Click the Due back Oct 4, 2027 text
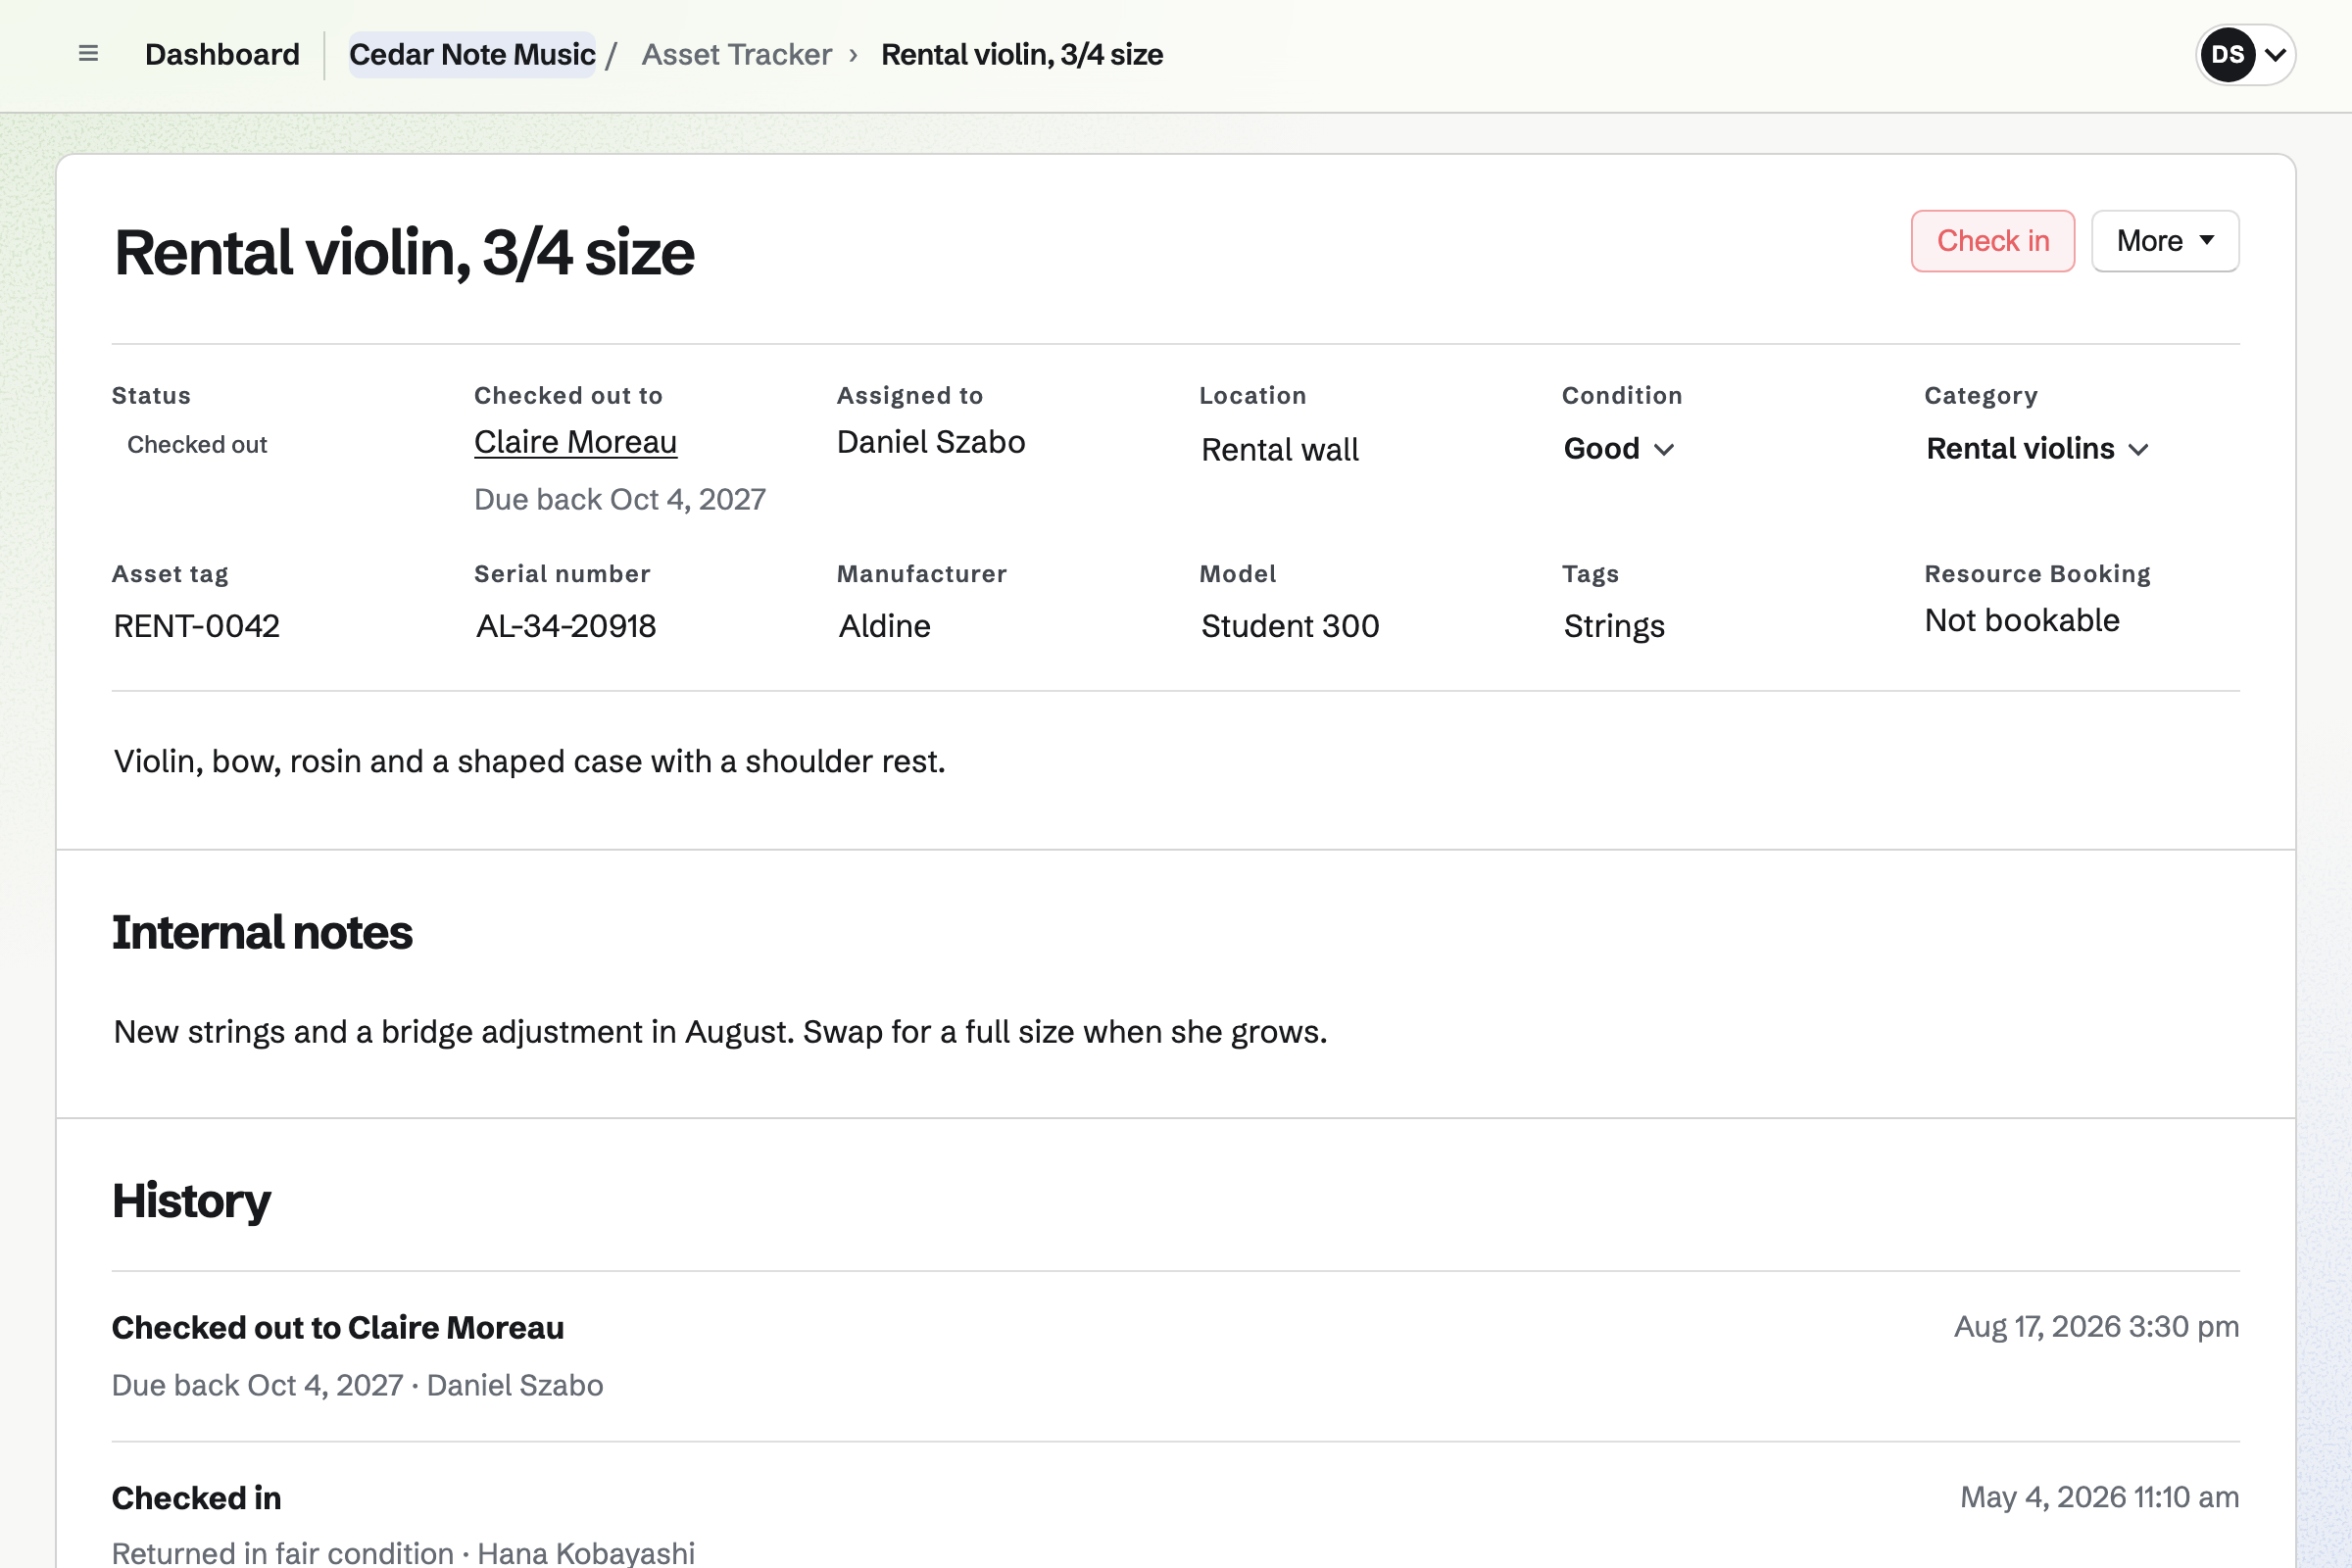The height and width of the screenshot is (1568, 2352). tap(620, 499)
